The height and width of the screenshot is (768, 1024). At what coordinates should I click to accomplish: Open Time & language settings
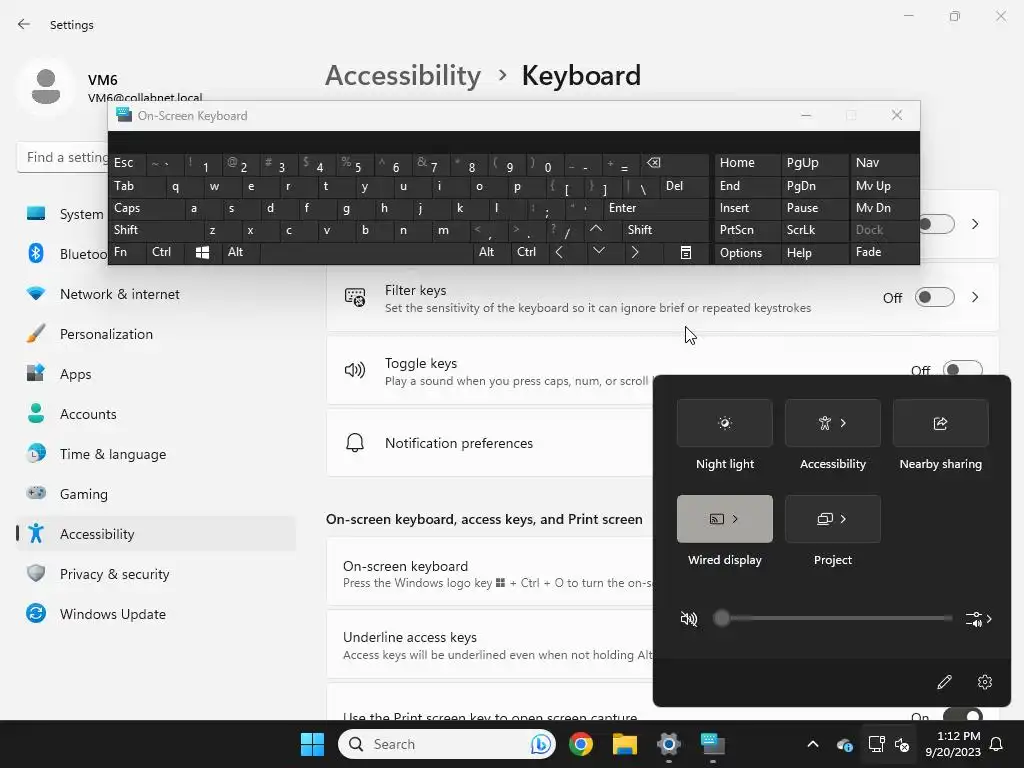156,455
